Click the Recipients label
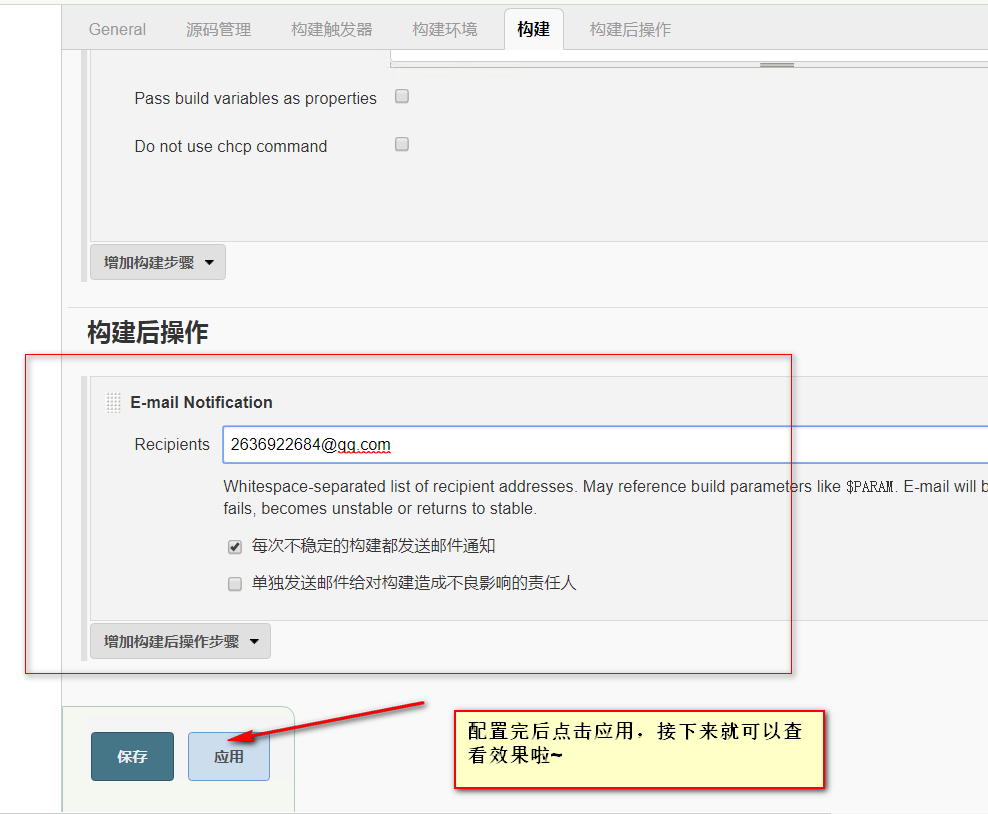Image resolution: width=988 pixels, height=814 pixels. pyautogui.click(x=172, y=445)
